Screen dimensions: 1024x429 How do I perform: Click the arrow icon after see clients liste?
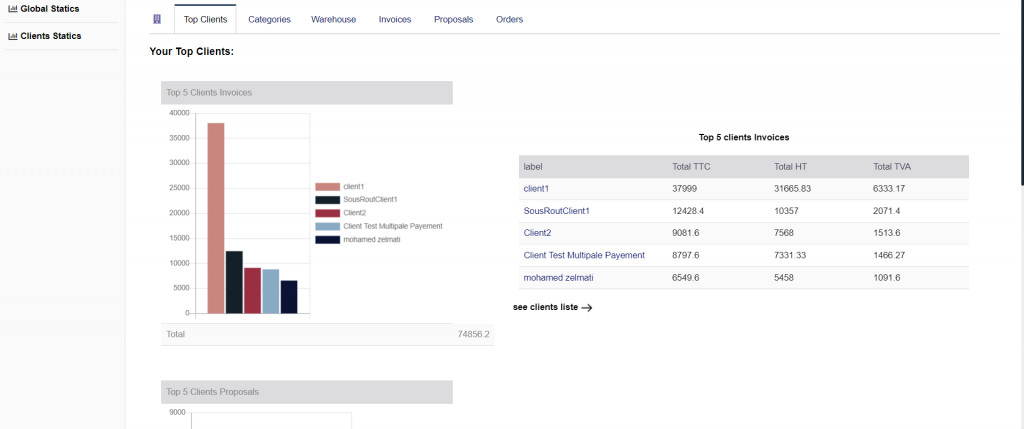(x=587, y=308)
